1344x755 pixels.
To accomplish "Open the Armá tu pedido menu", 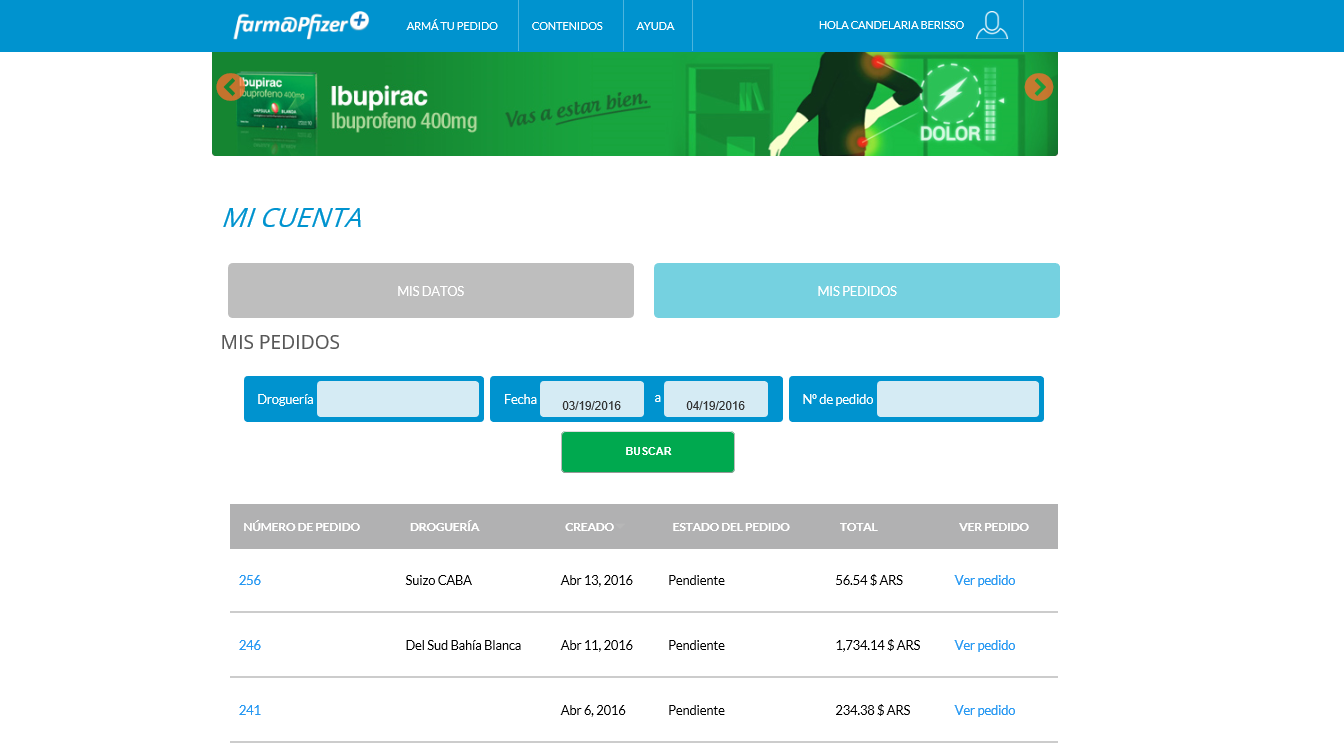I will pyautogui.click(x=452, y=26).
